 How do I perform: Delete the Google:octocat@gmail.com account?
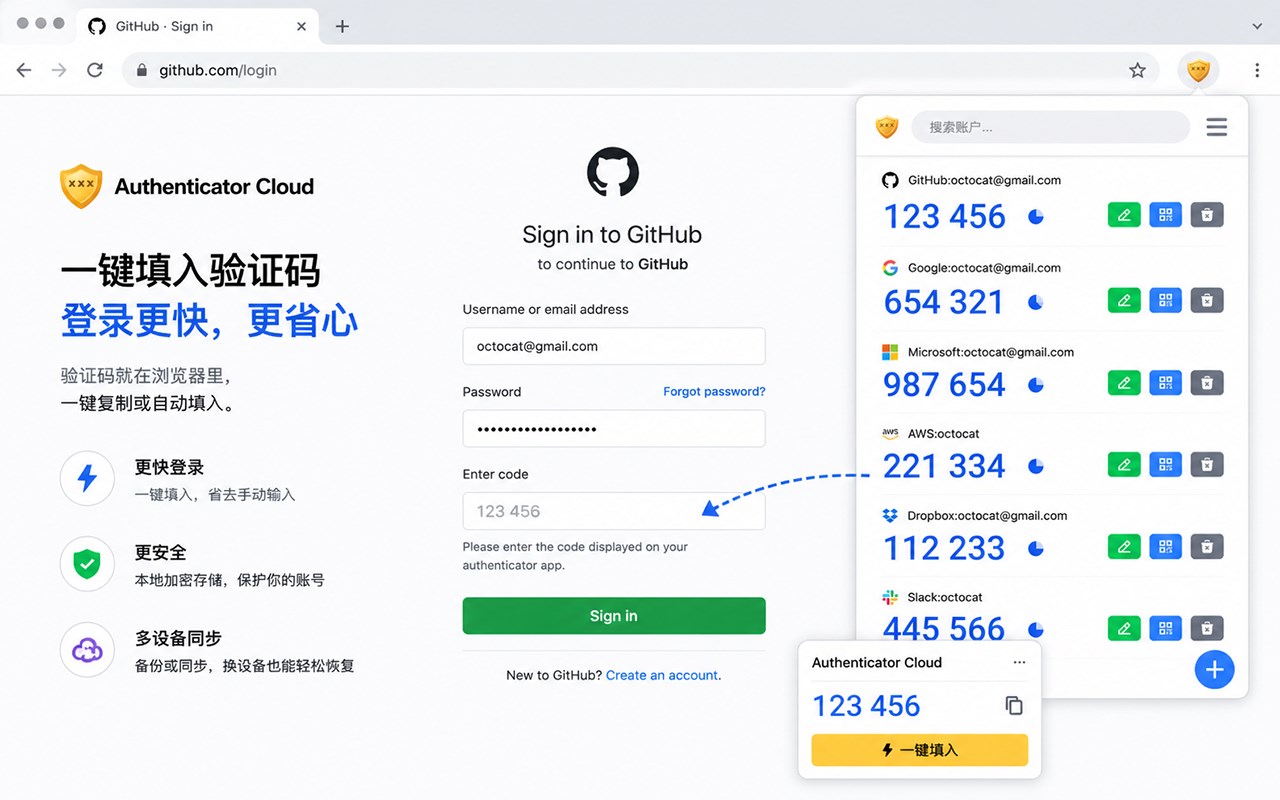1207,300
